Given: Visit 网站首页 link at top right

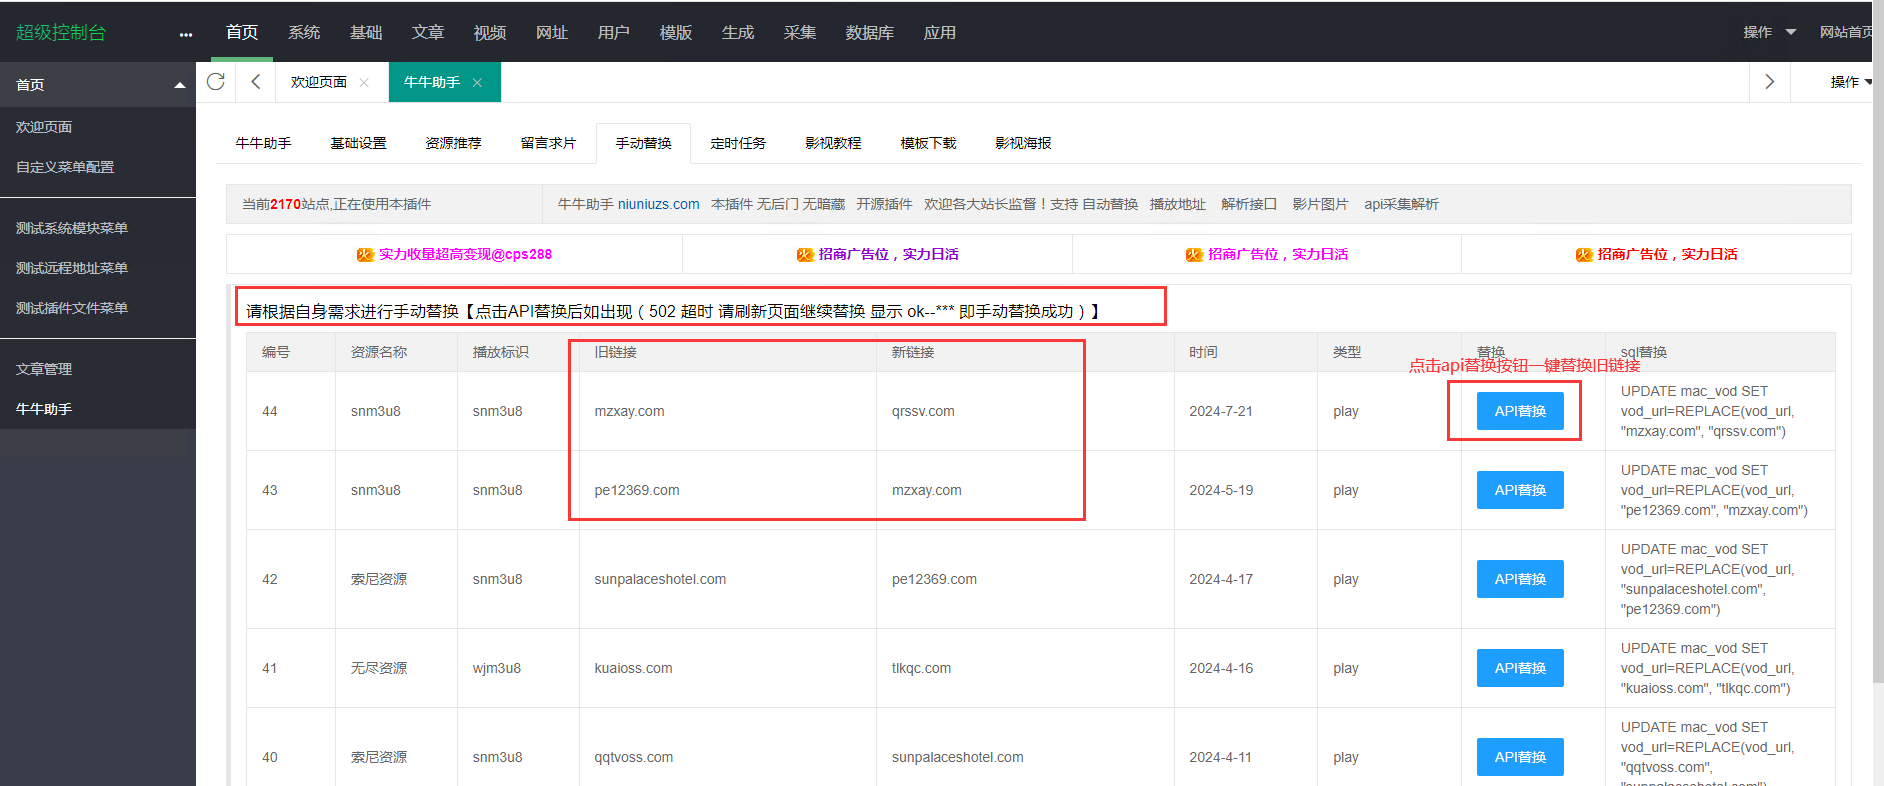Looking at the screenshot, I should [1846, 32].
